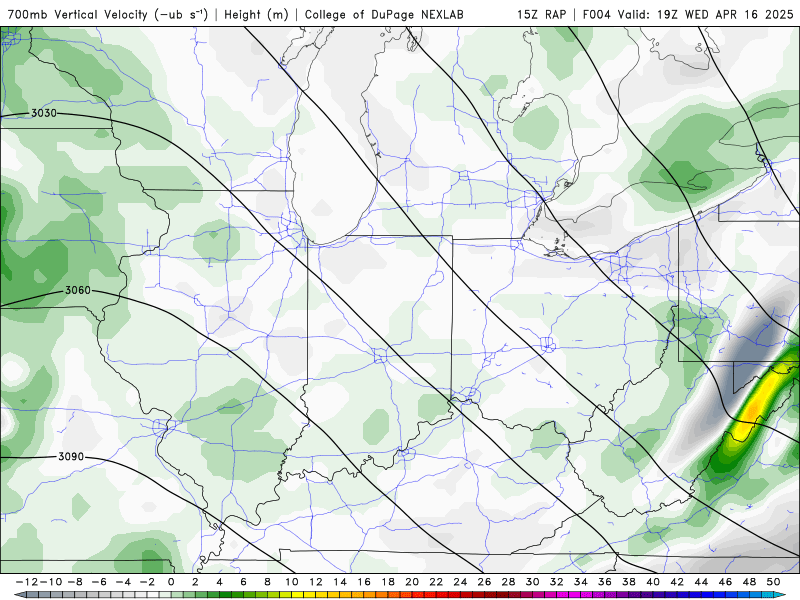Screen dimensions: 800x600
Task: Click the -4 value on the color scale
Action: [123, 582]
